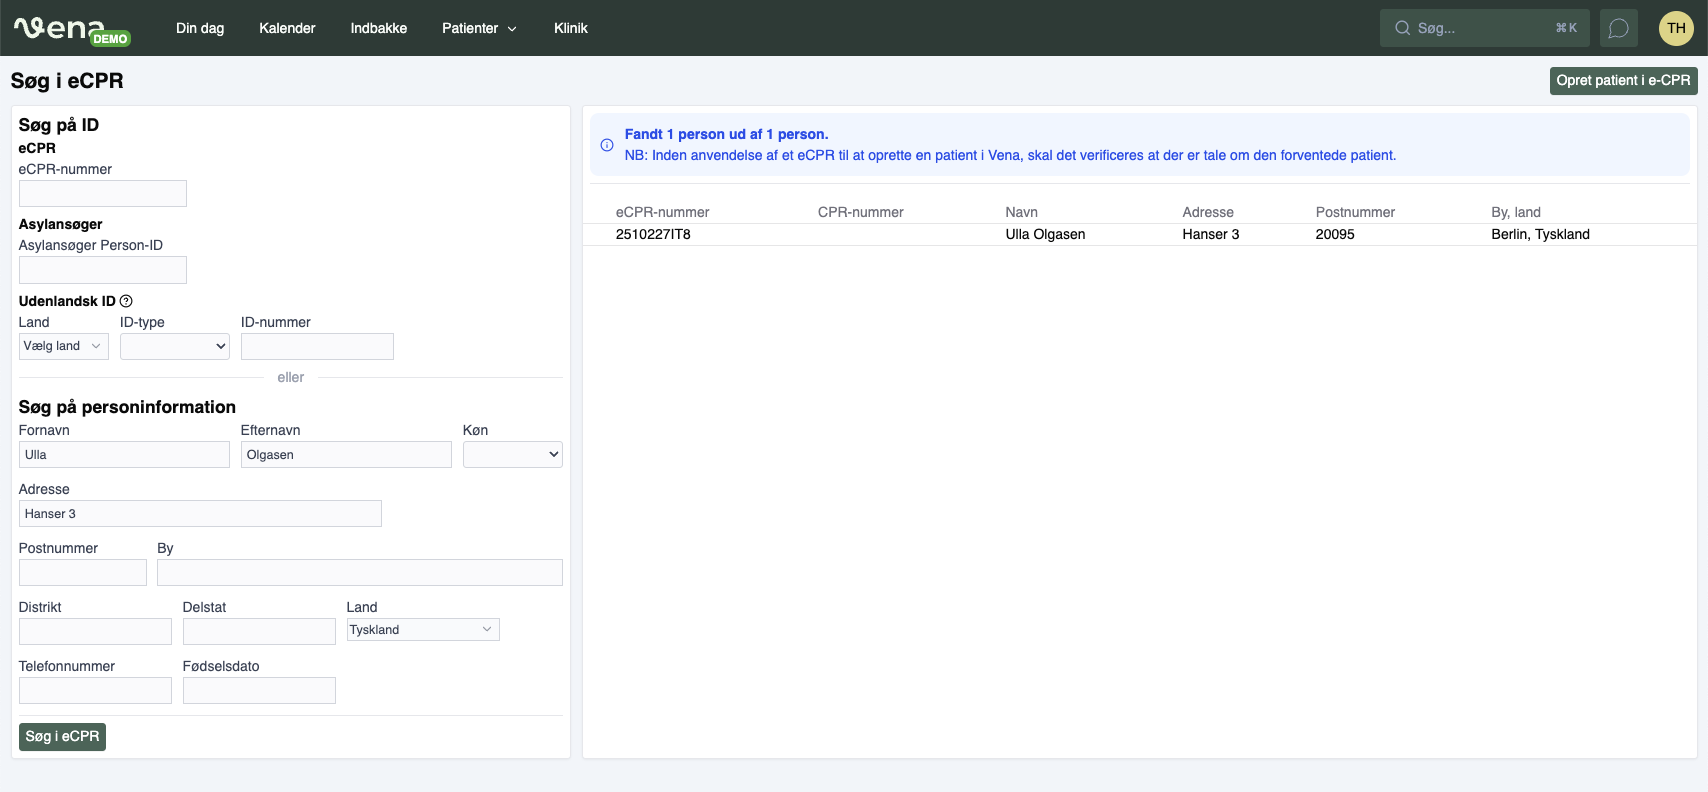
Task: Open the ID-type dropdown
Action: tap(174, 346)
